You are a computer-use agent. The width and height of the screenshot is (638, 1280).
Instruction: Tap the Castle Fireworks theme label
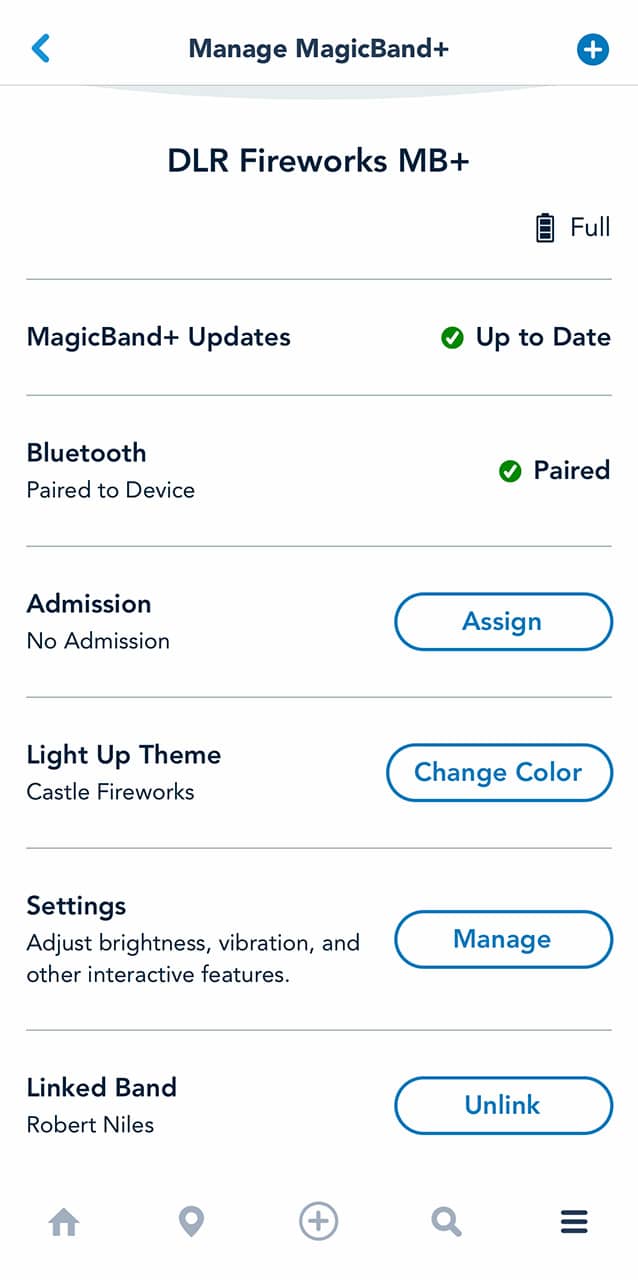pyautogui.click(x=111, y=792)
